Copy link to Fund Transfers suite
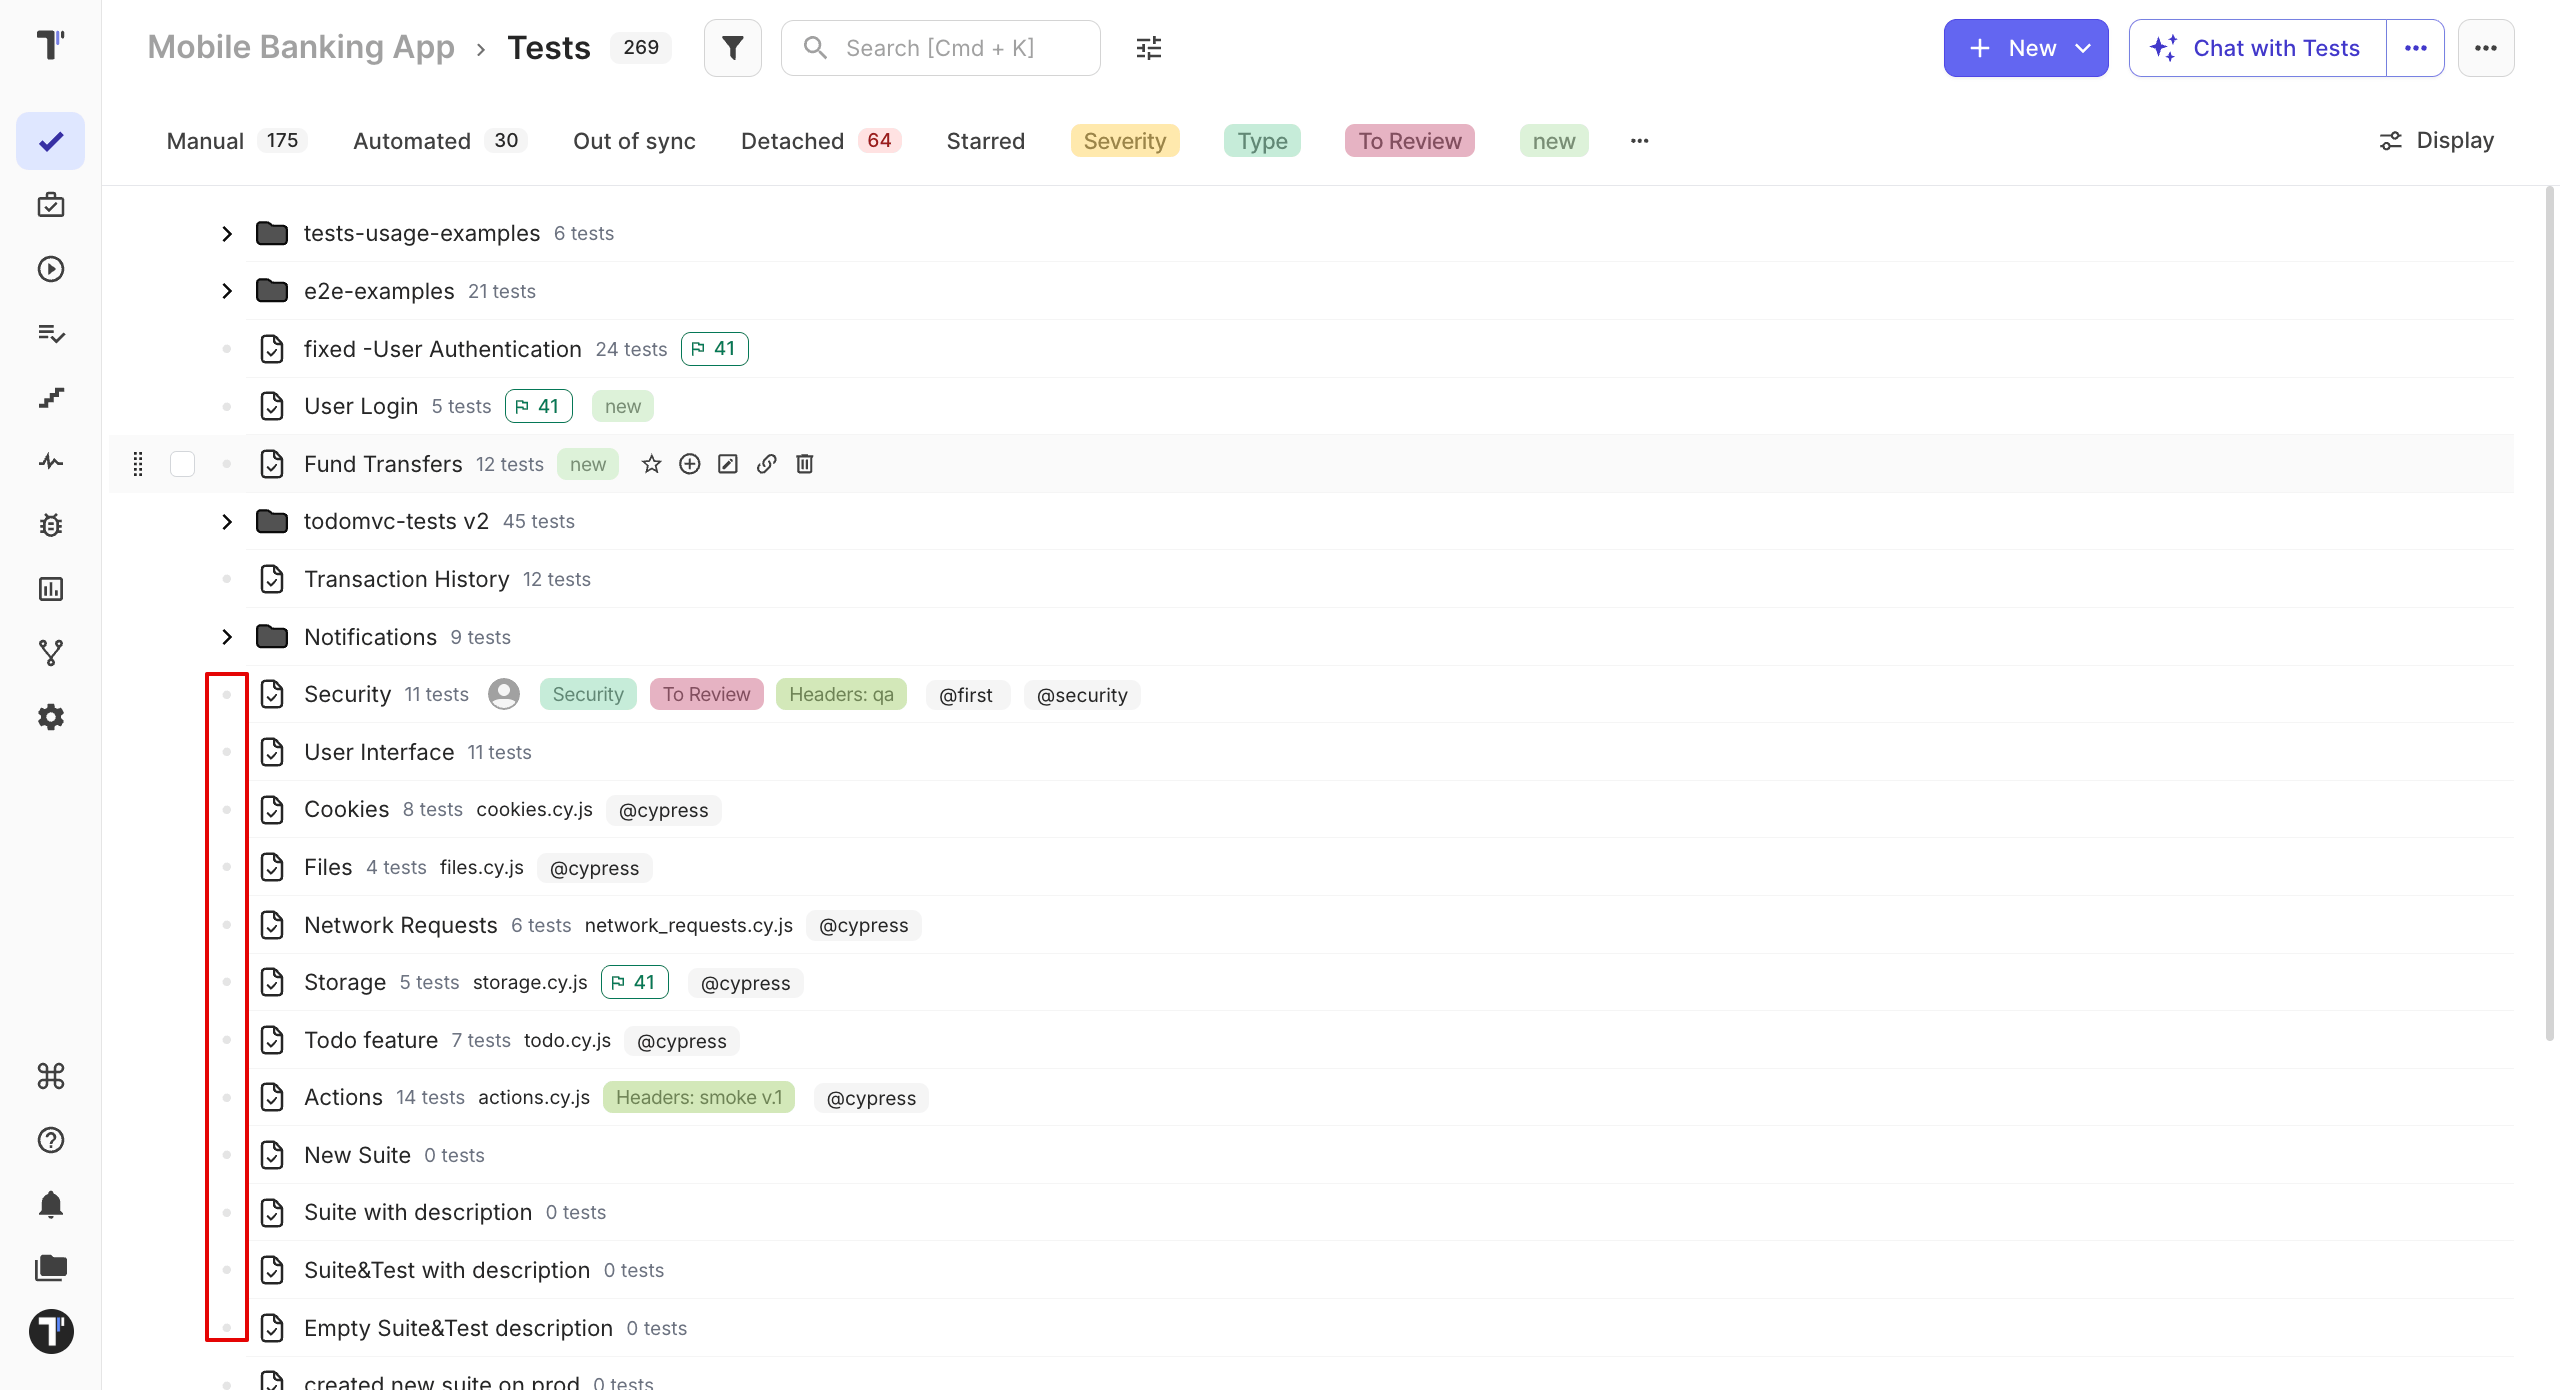The width and height of the screenshot is (2560, 1390). 767,464
